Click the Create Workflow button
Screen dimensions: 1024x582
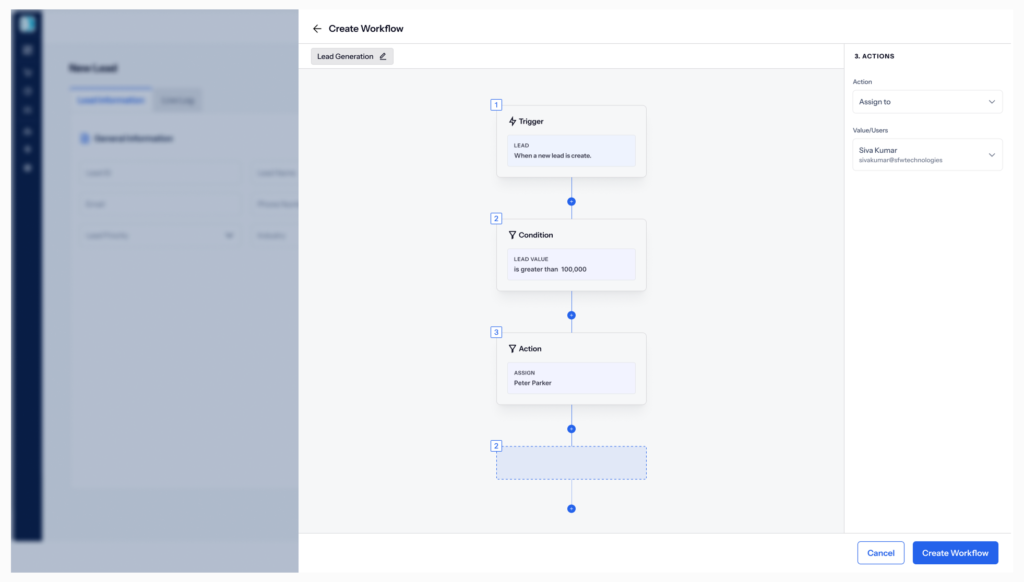coord(955,553)
